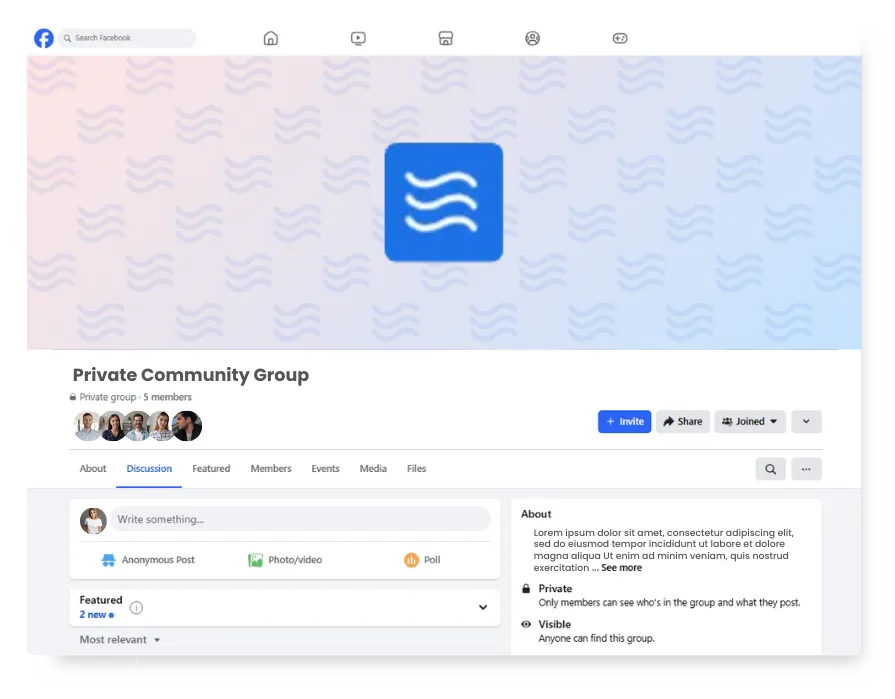Click your avatar beside Write something
The width and height of the screenshot is (895, 699).
tap(93, 520)
